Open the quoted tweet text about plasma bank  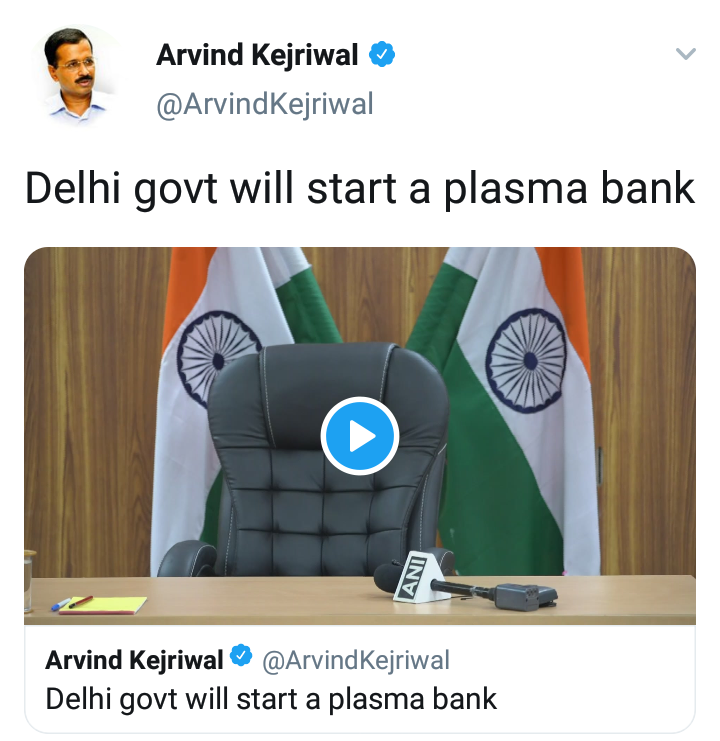tap(271, 699)
